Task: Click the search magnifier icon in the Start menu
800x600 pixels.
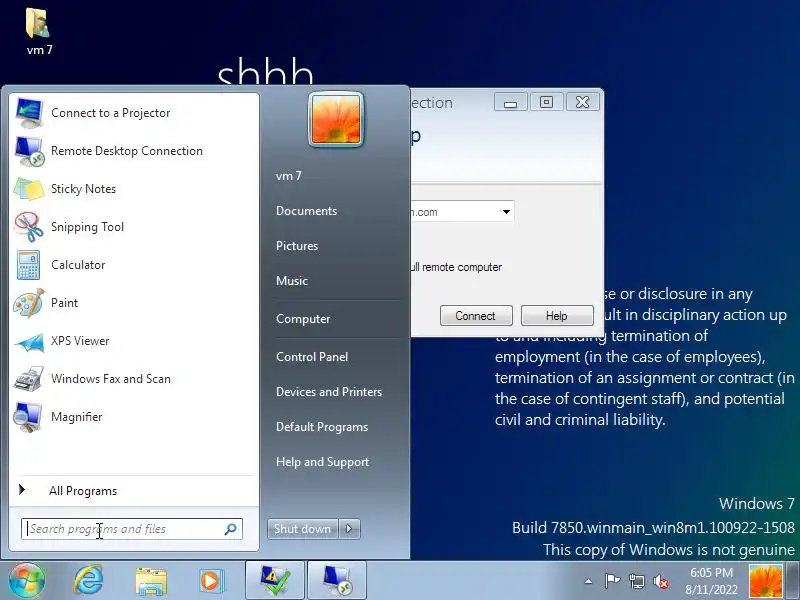Action: click(230, 529)
